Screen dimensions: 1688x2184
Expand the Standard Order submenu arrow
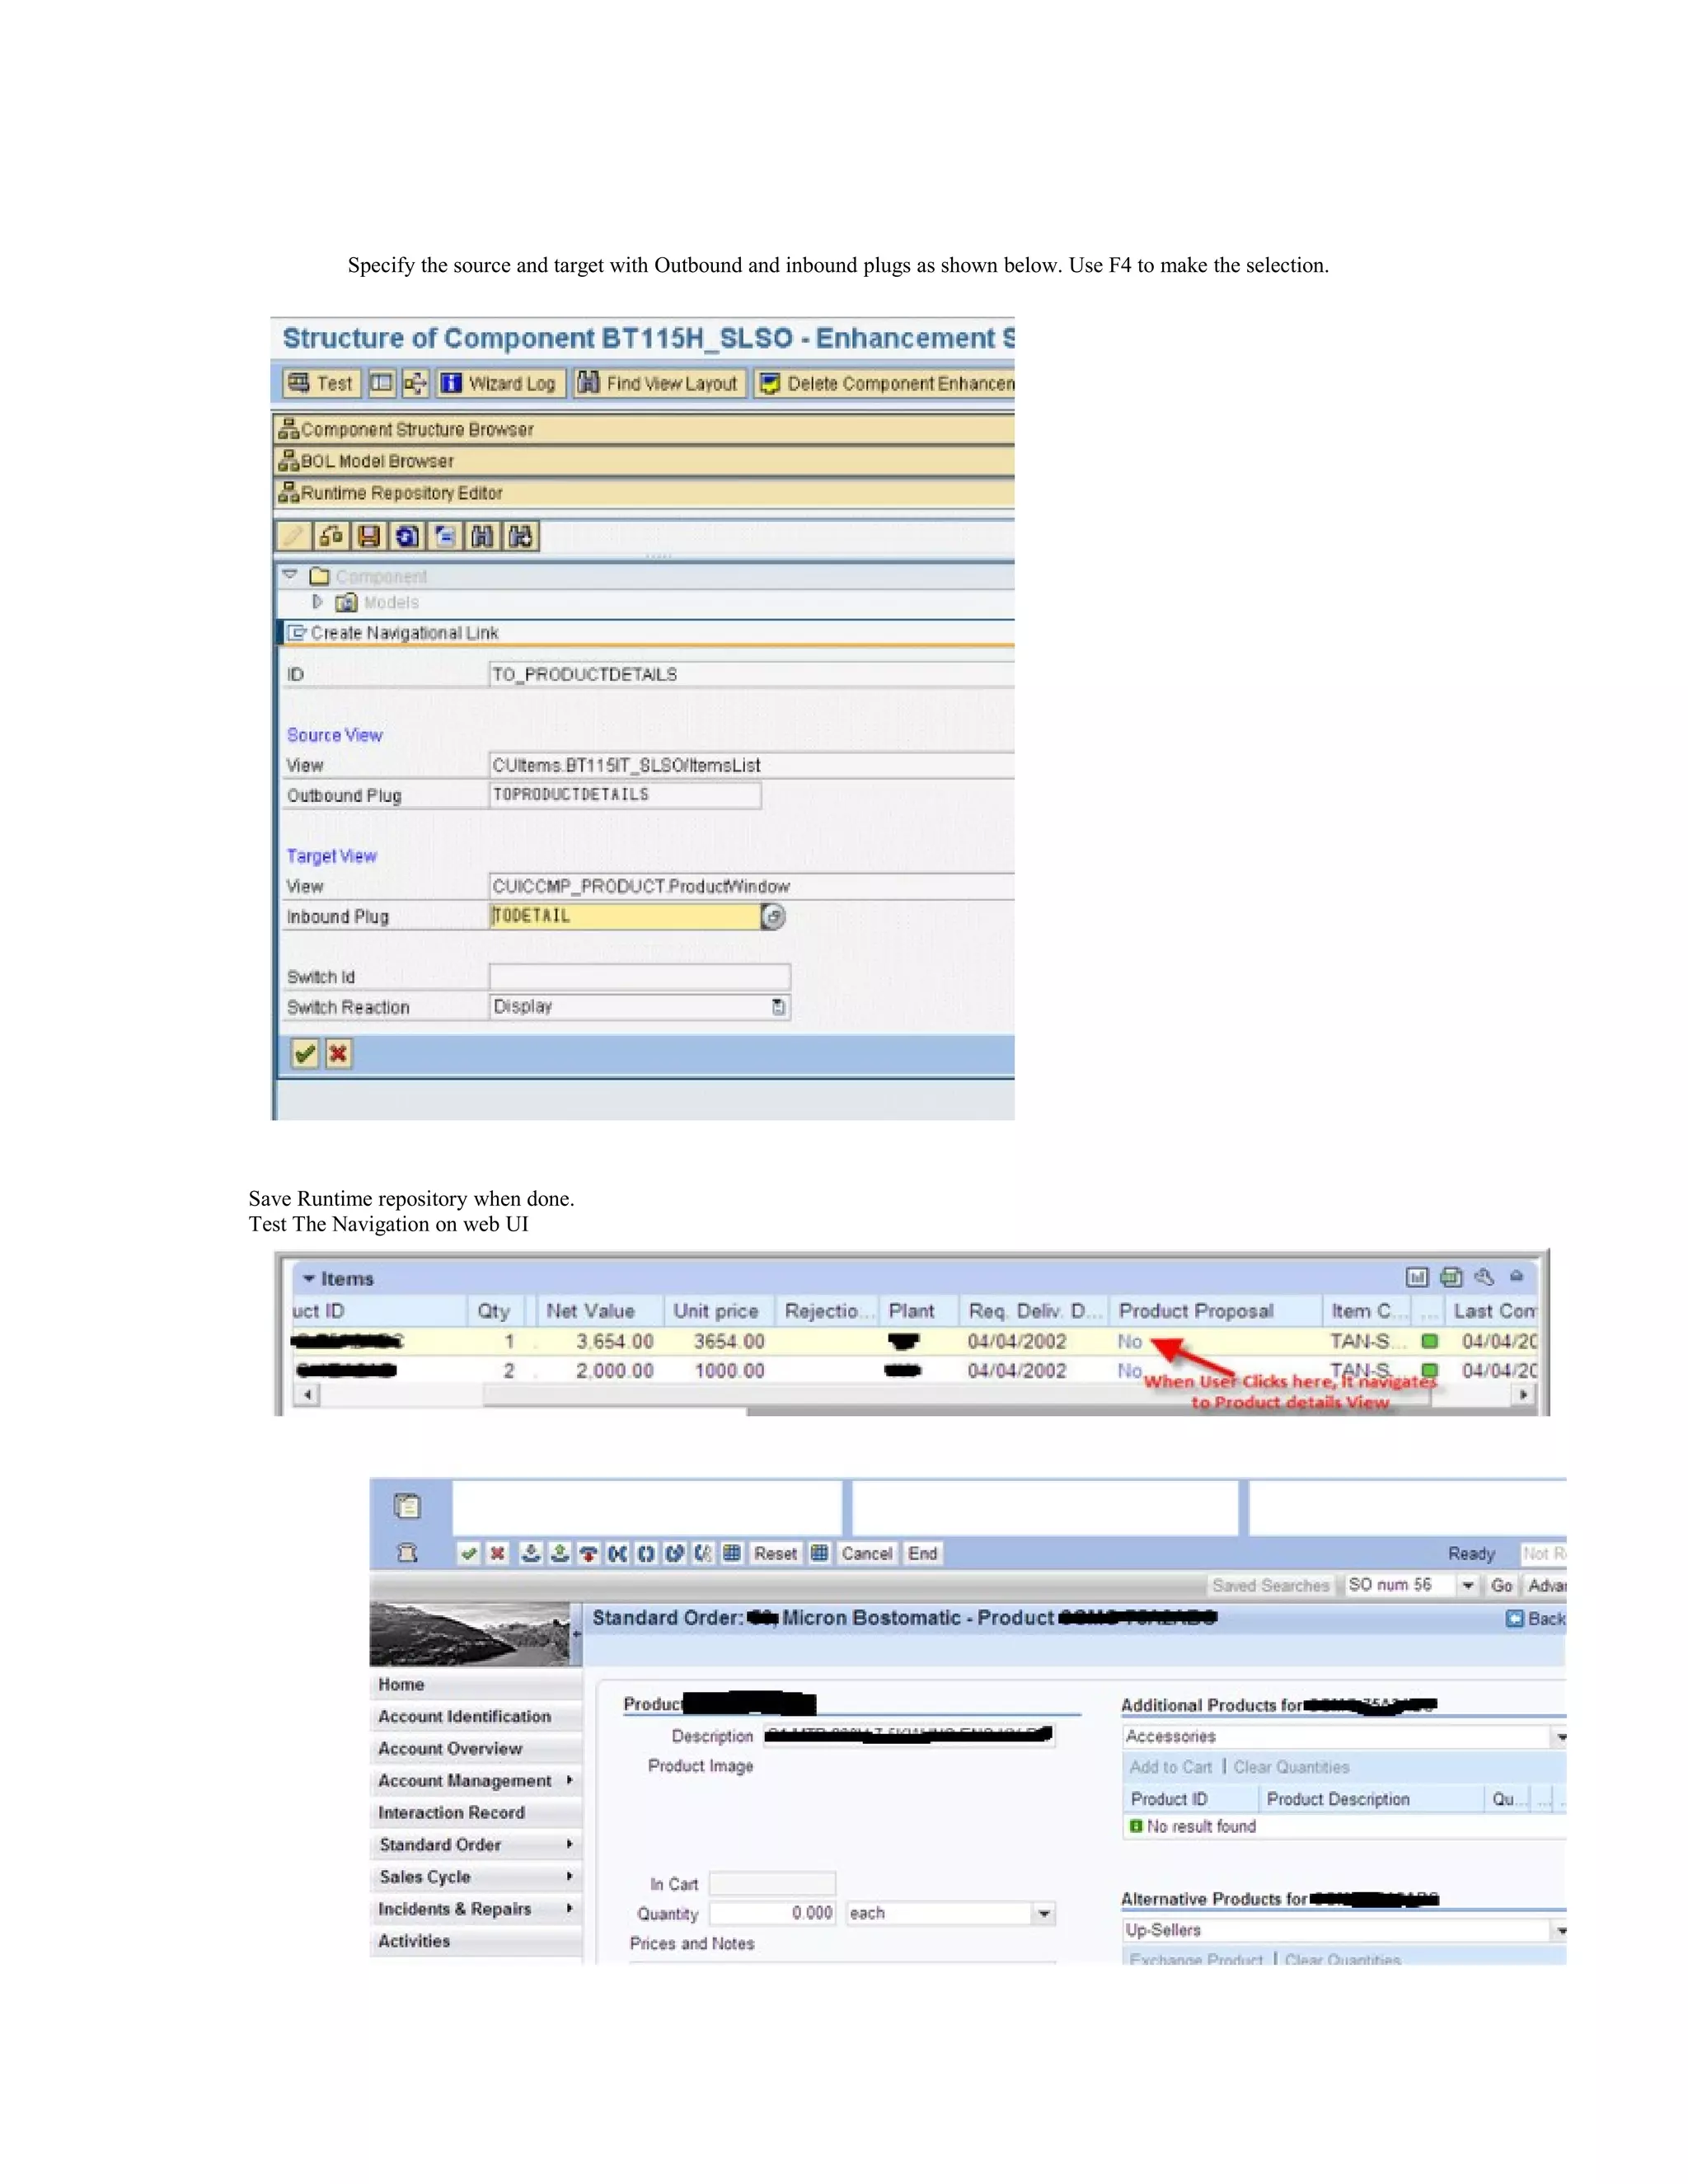pyautogui.click(x=569, y=1844)
